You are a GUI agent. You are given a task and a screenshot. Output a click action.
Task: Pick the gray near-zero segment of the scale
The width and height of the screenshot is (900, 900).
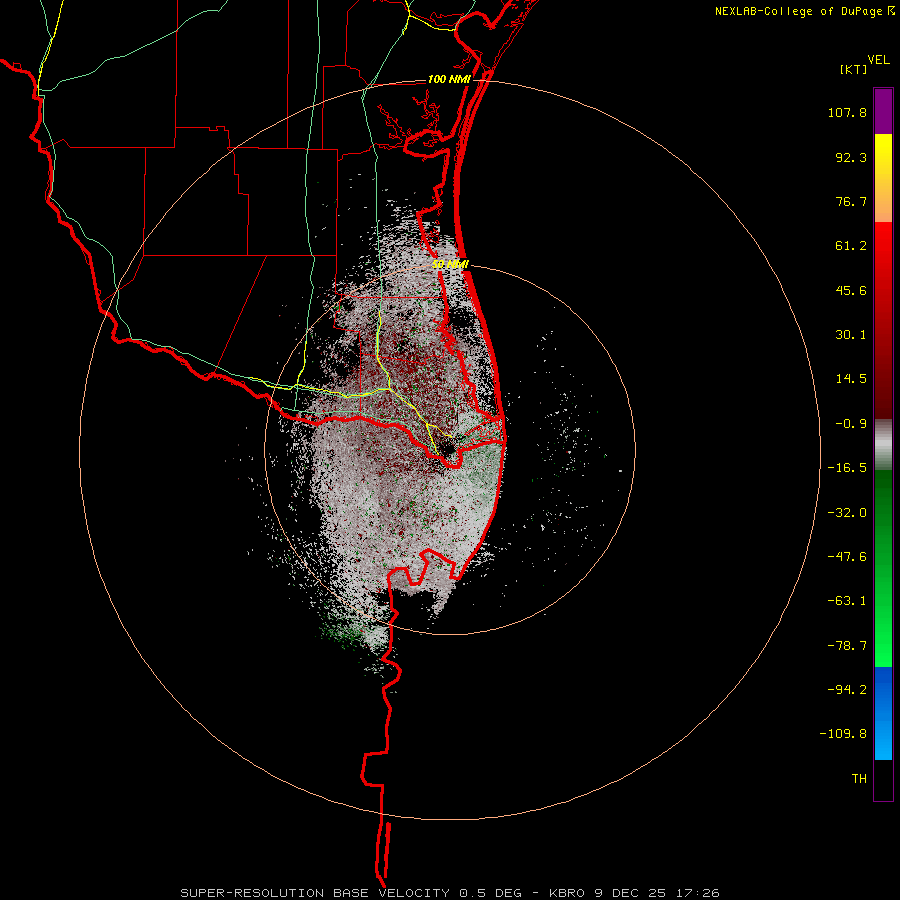pos(883,444)
